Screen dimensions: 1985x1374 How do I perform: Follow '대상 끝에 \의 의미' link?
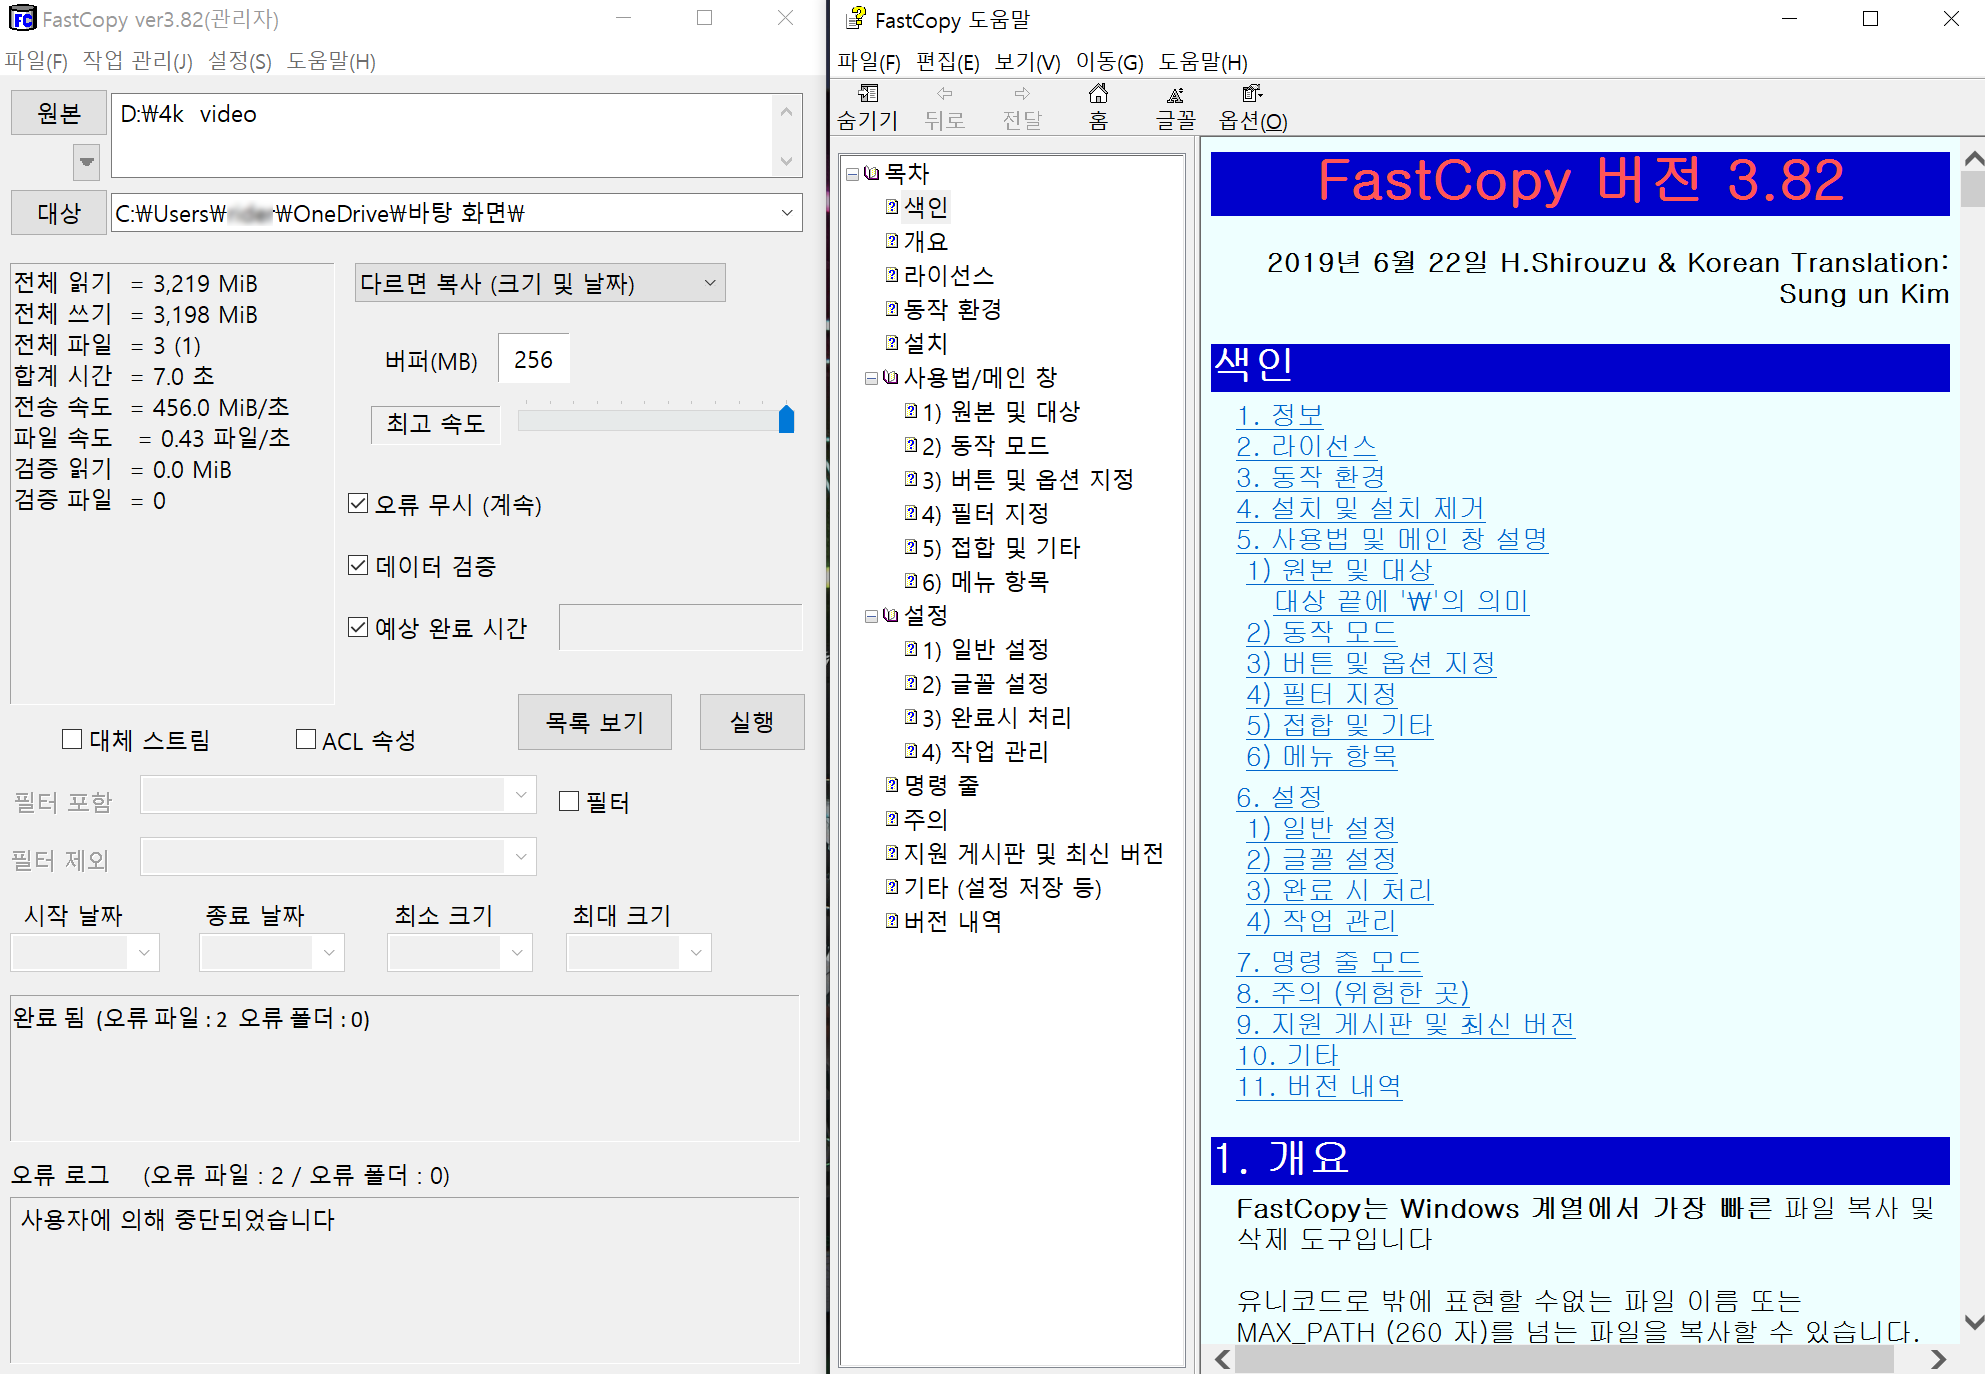pyautogui.click(x=1402, y=601)
